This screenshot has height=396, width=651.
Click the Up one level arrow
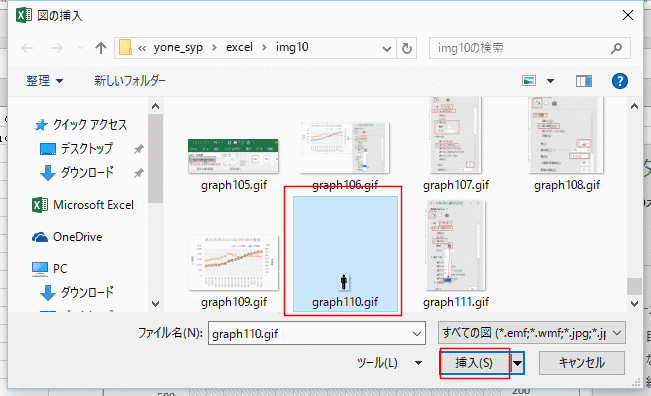[x=100, y=48]
